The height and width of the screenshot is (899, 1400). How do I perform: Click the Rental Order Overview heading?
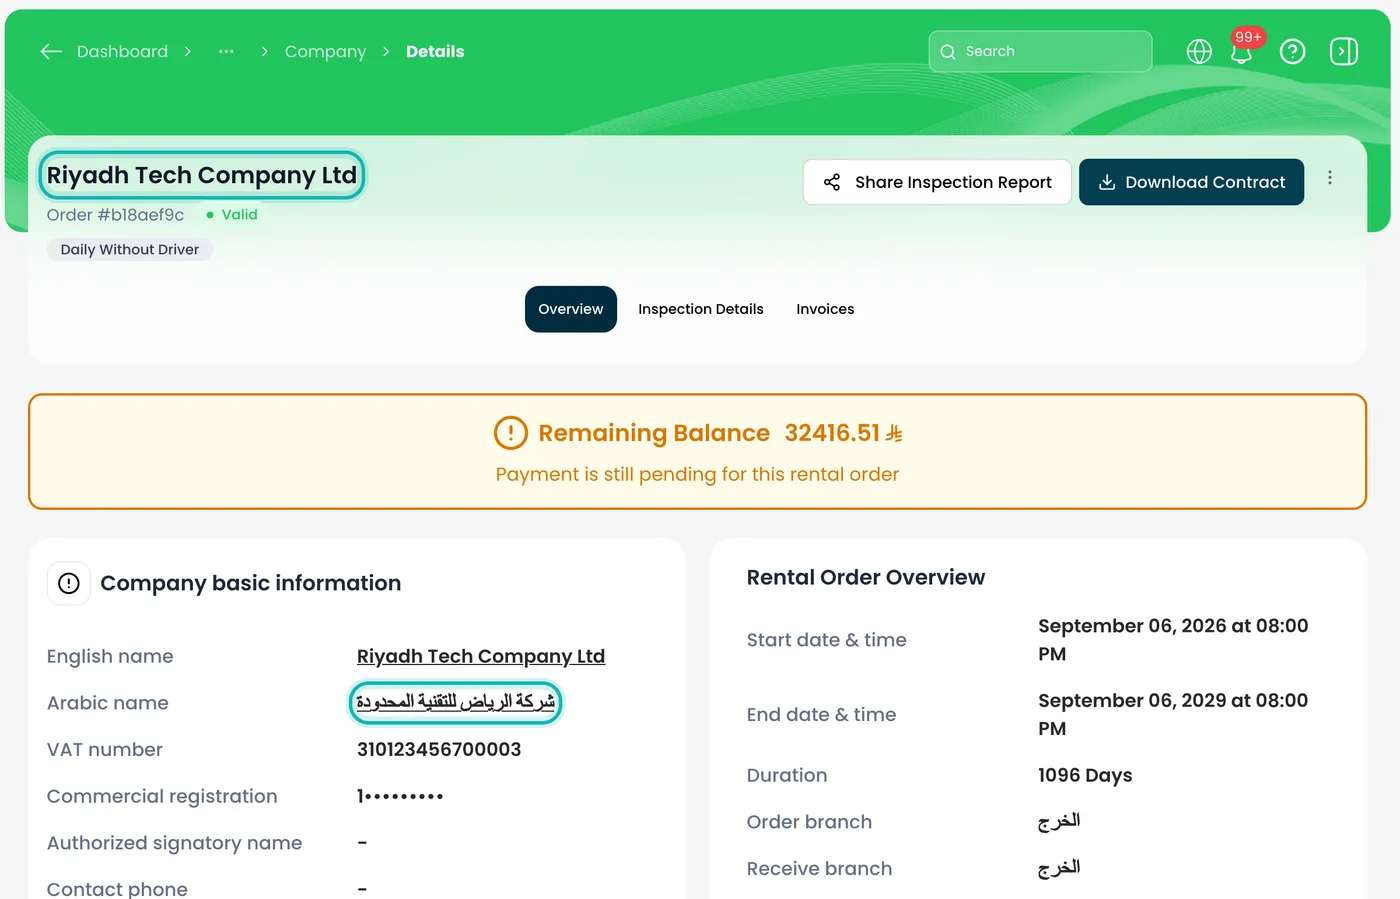point(866,577)
